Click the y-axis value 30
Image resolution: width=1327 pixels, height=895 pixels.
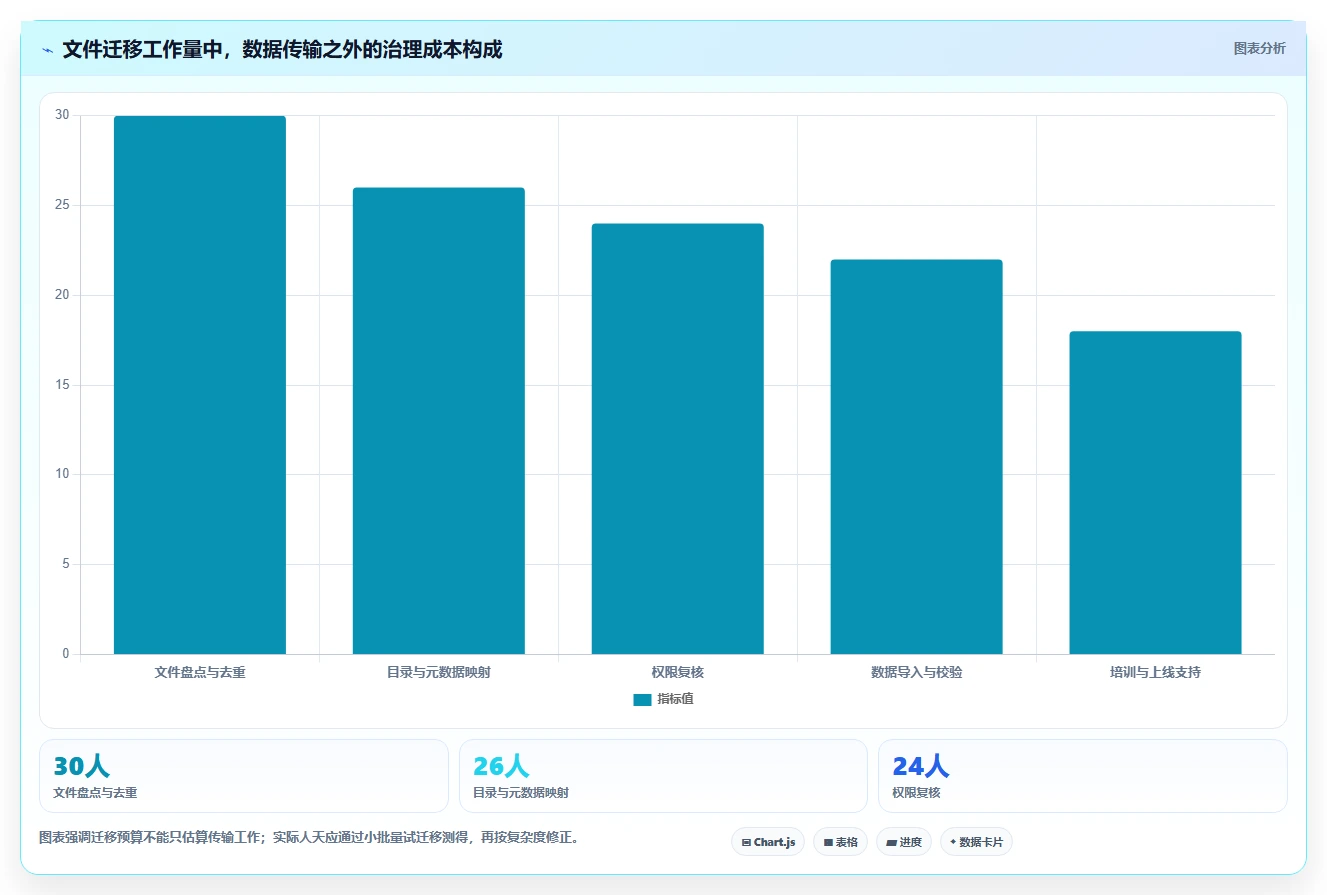62,116
